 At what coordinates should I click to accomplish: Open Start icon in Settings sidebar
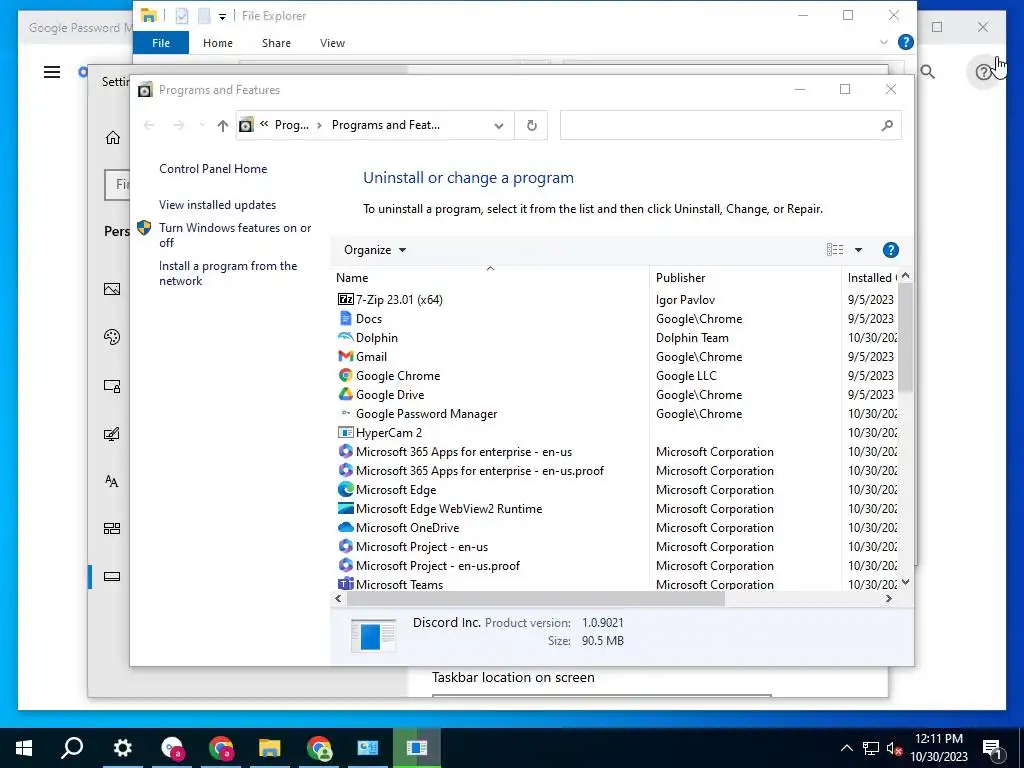tap(112, 528)
